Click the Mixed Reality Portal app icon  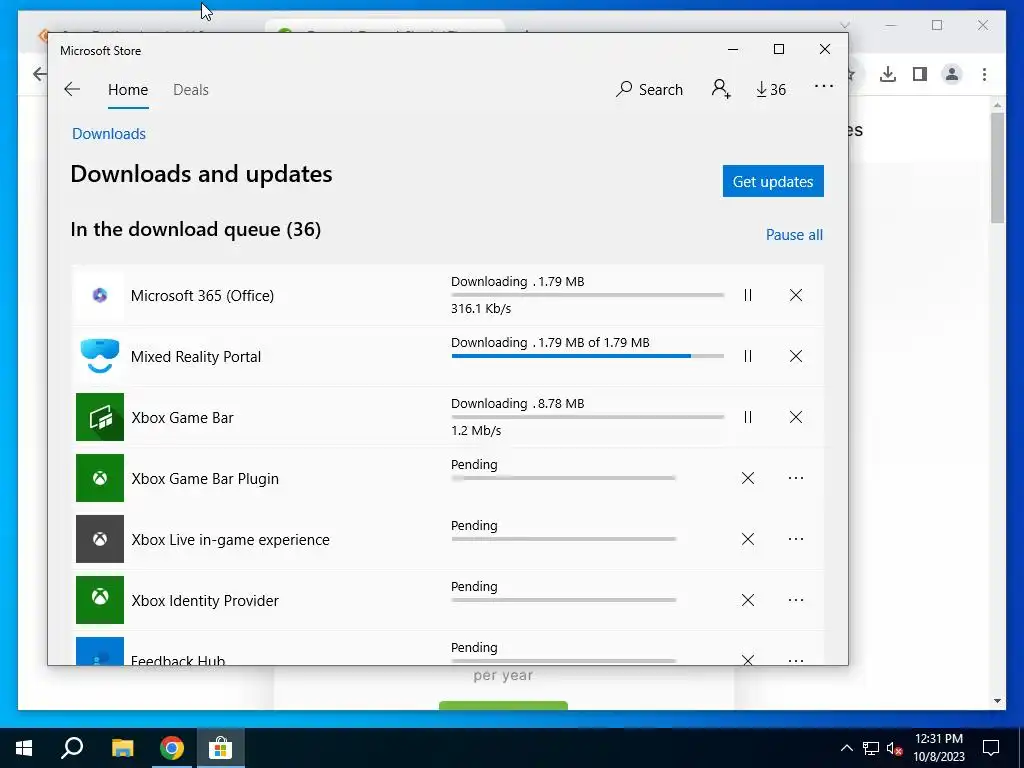[x=100, y=356]
